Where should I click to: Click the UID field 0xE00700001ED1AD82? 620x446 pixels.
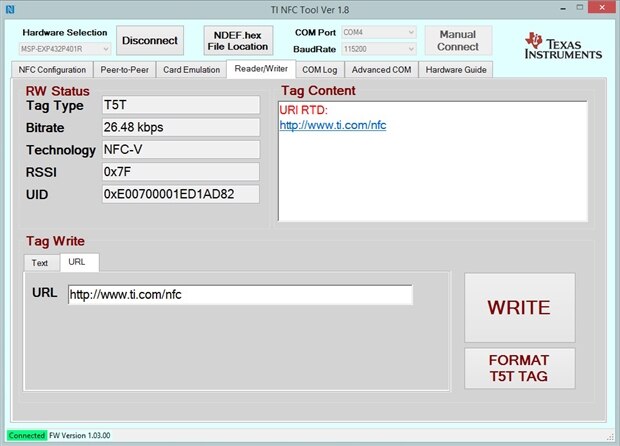(181, 194)
